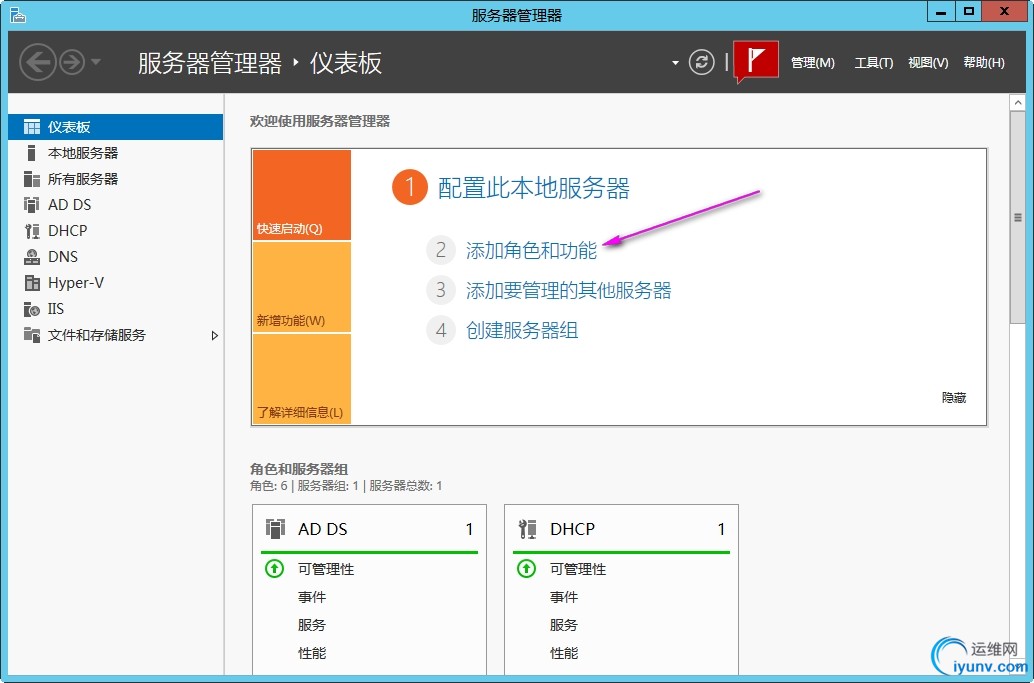Open the 帮助(H) menu
The height and width of the screenshot is (683, 1034).
pyautogui.click(x=984, y=63)
